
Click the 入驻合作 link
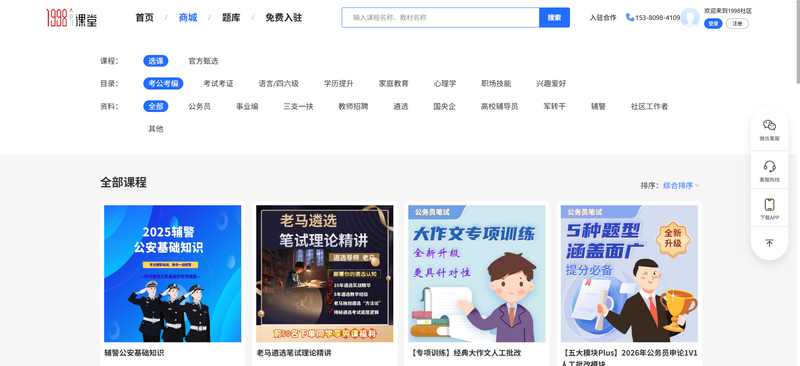tap(603, 17)
